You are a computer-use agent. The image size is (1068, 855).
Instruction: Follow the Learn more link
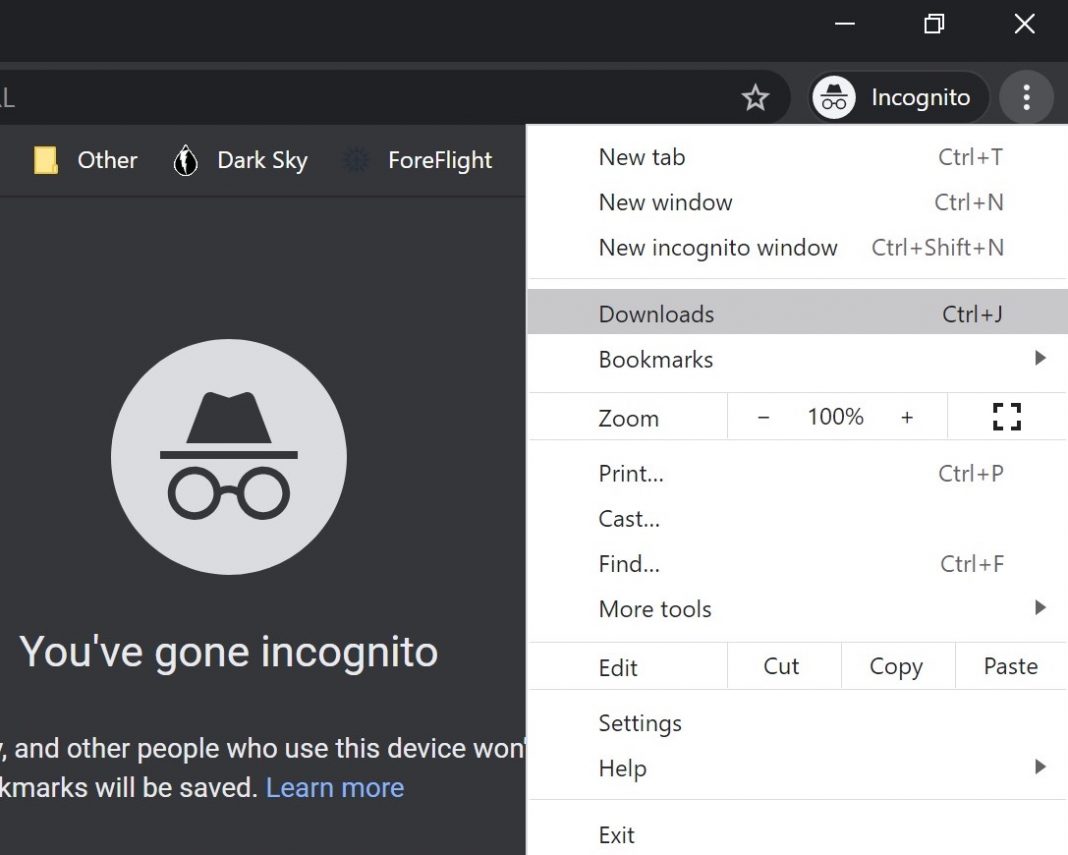tap(334, 788)
